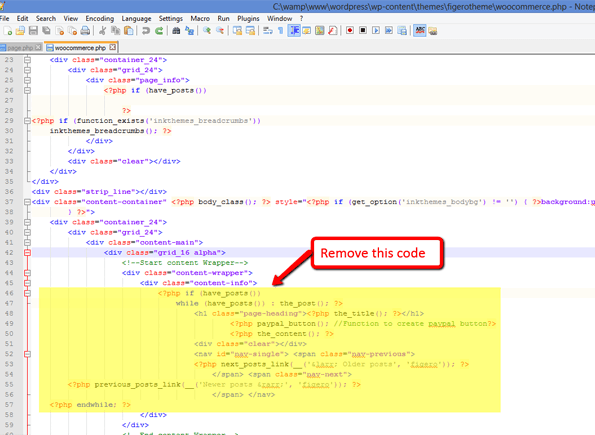Image resolution: width=595 pixels, height=435 pixels.
Task: Collapse fold marker on line 52
Action: coord(27,354)
